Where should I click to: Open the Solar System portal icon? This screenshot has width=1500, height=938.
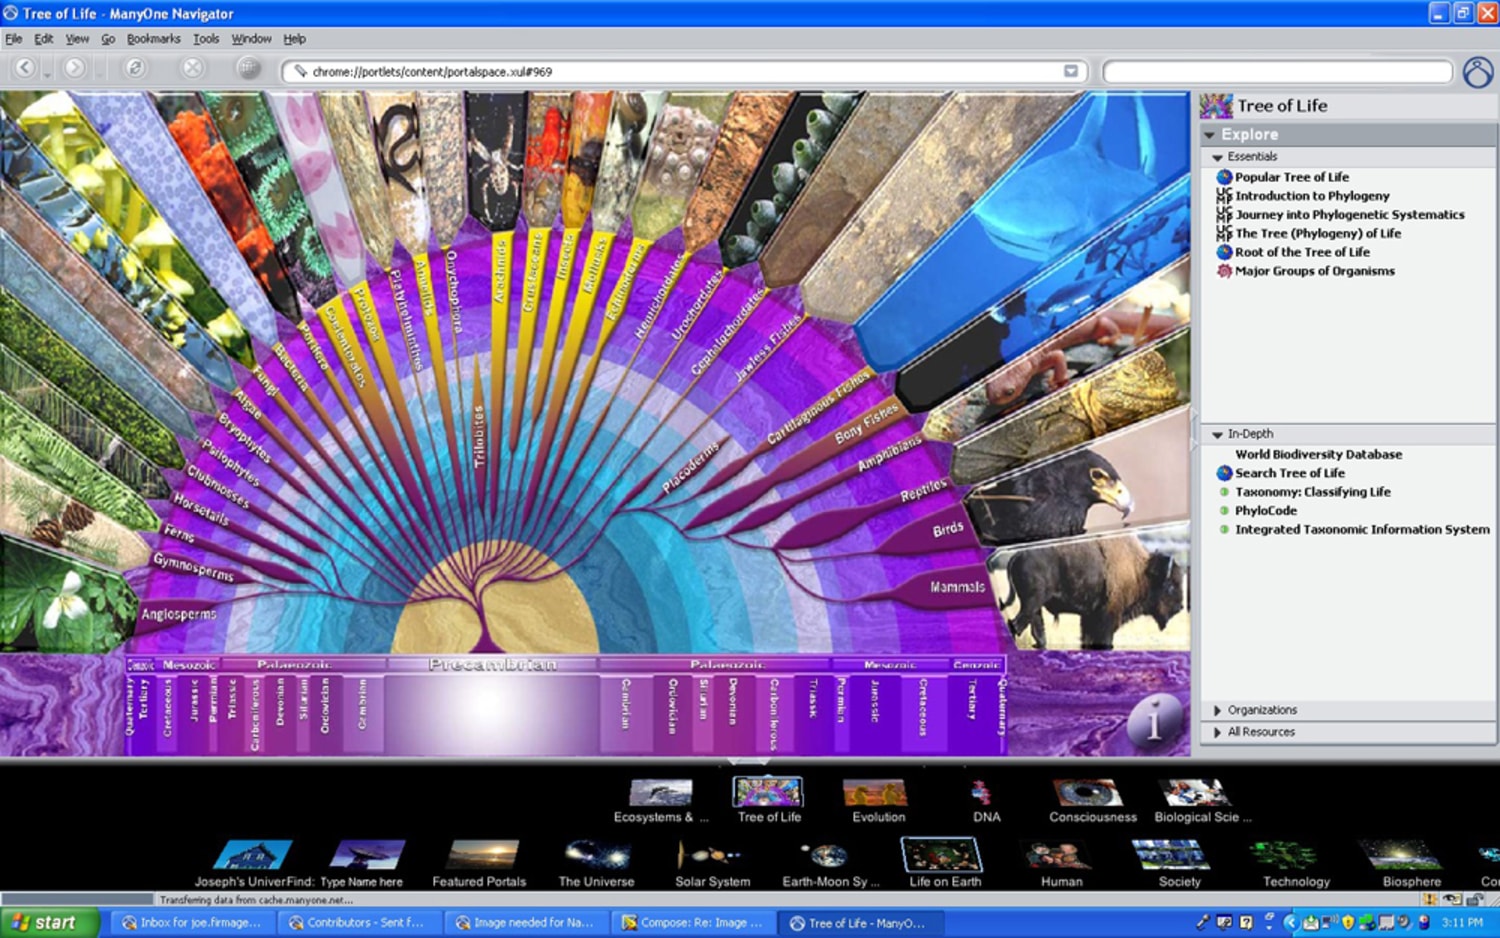click(711, 858)
